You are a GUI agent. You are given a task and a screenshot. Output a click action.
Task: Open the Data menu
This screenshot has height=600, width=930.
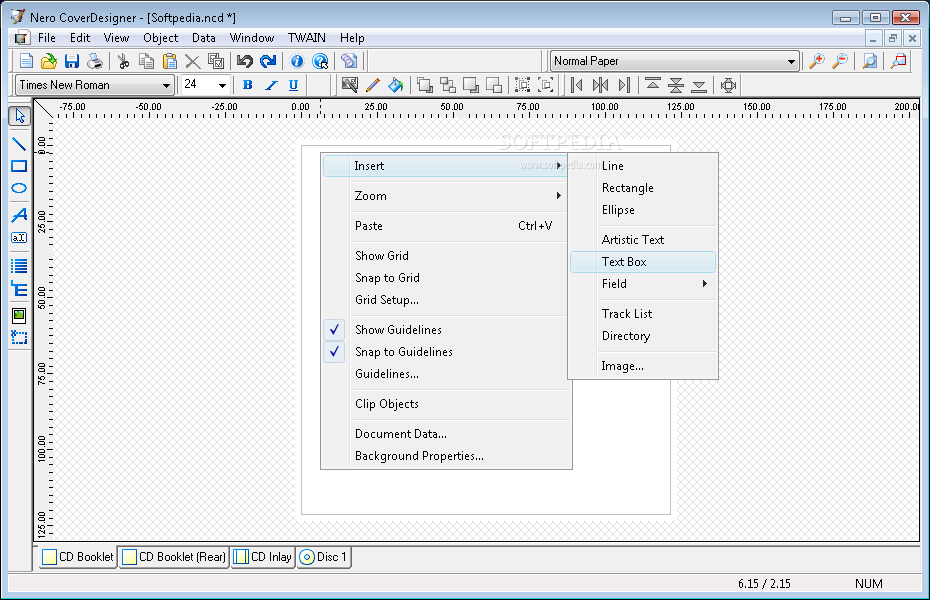[x=203, y=38]
